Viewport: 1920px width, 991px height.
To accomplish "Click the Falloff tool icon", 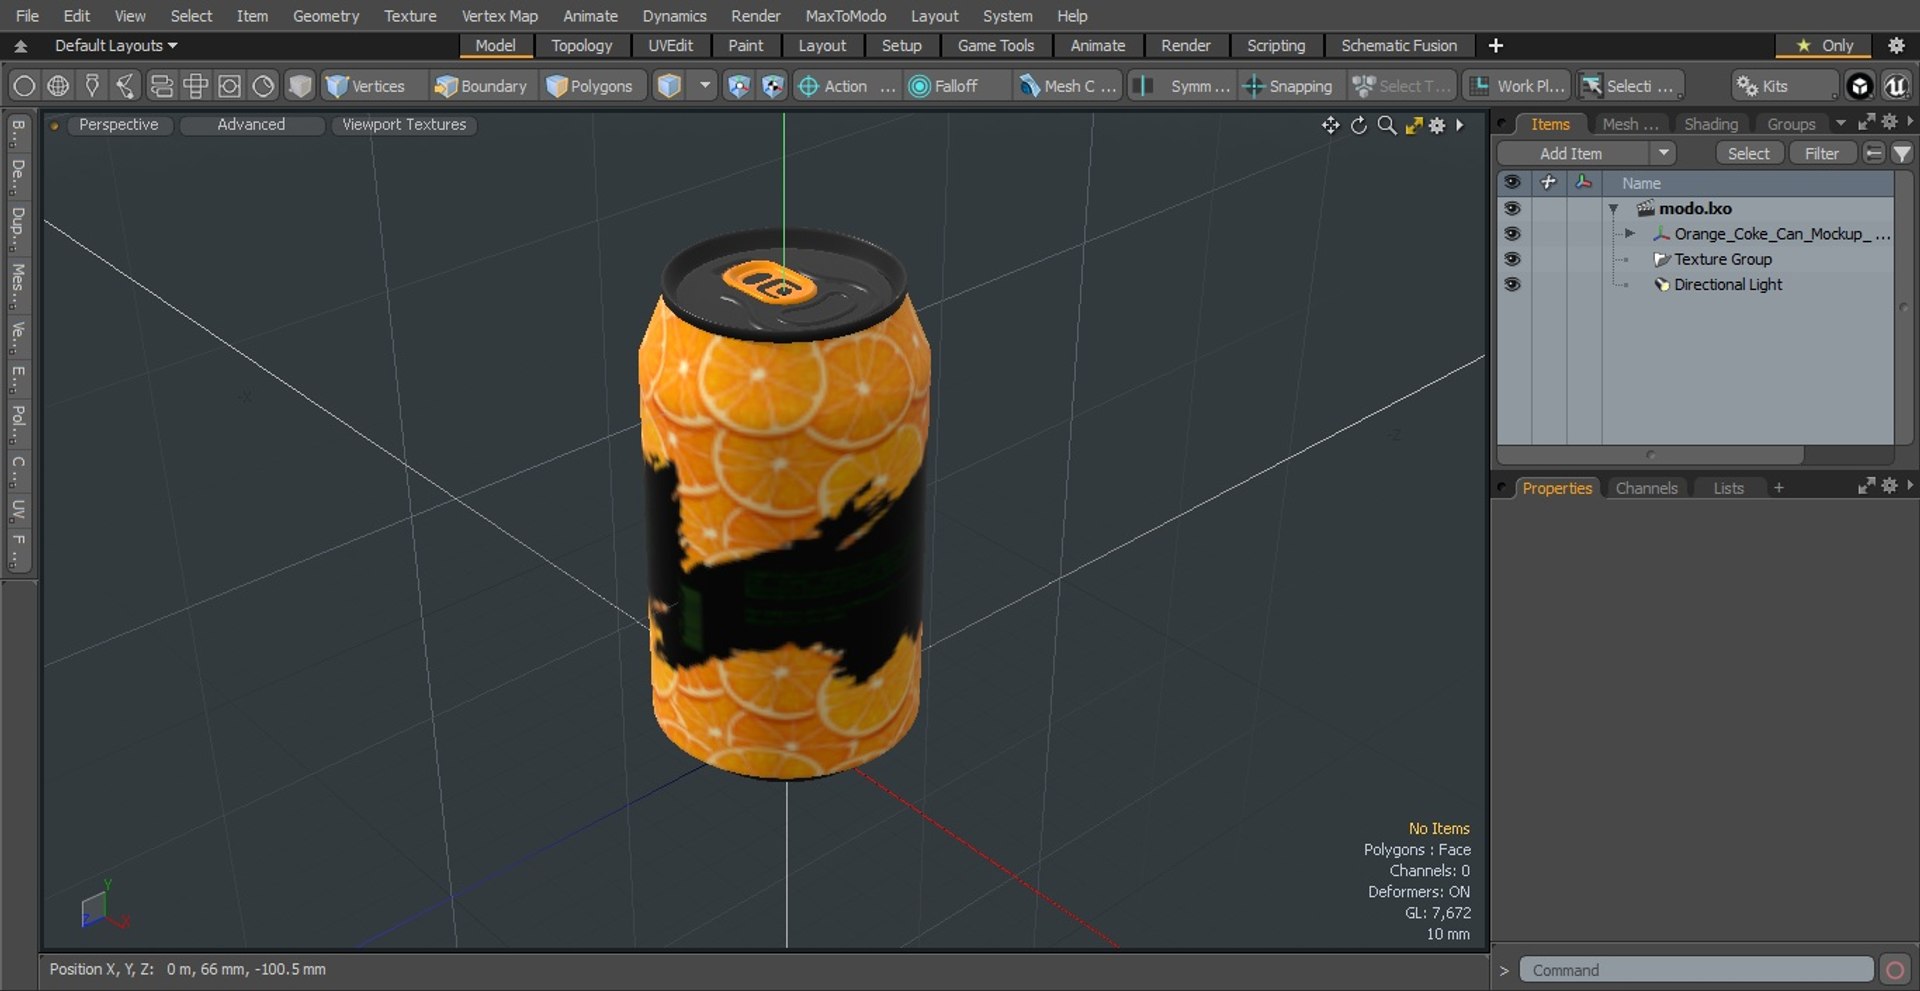I will point(919,86).
